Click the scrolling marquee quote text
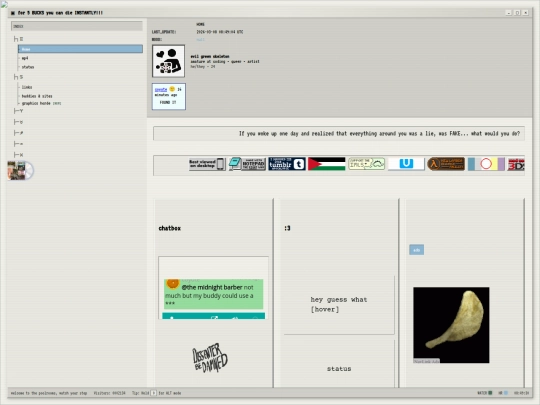The height and width of the screenshot is (405, 540). click(379, 133)
